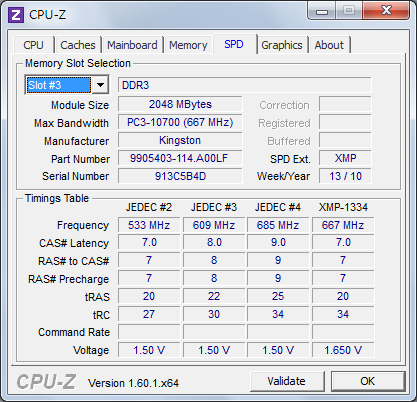This screenshot has height=402, width=417.
Task: Click the Command Rate row label
Action: pos(74,332)
